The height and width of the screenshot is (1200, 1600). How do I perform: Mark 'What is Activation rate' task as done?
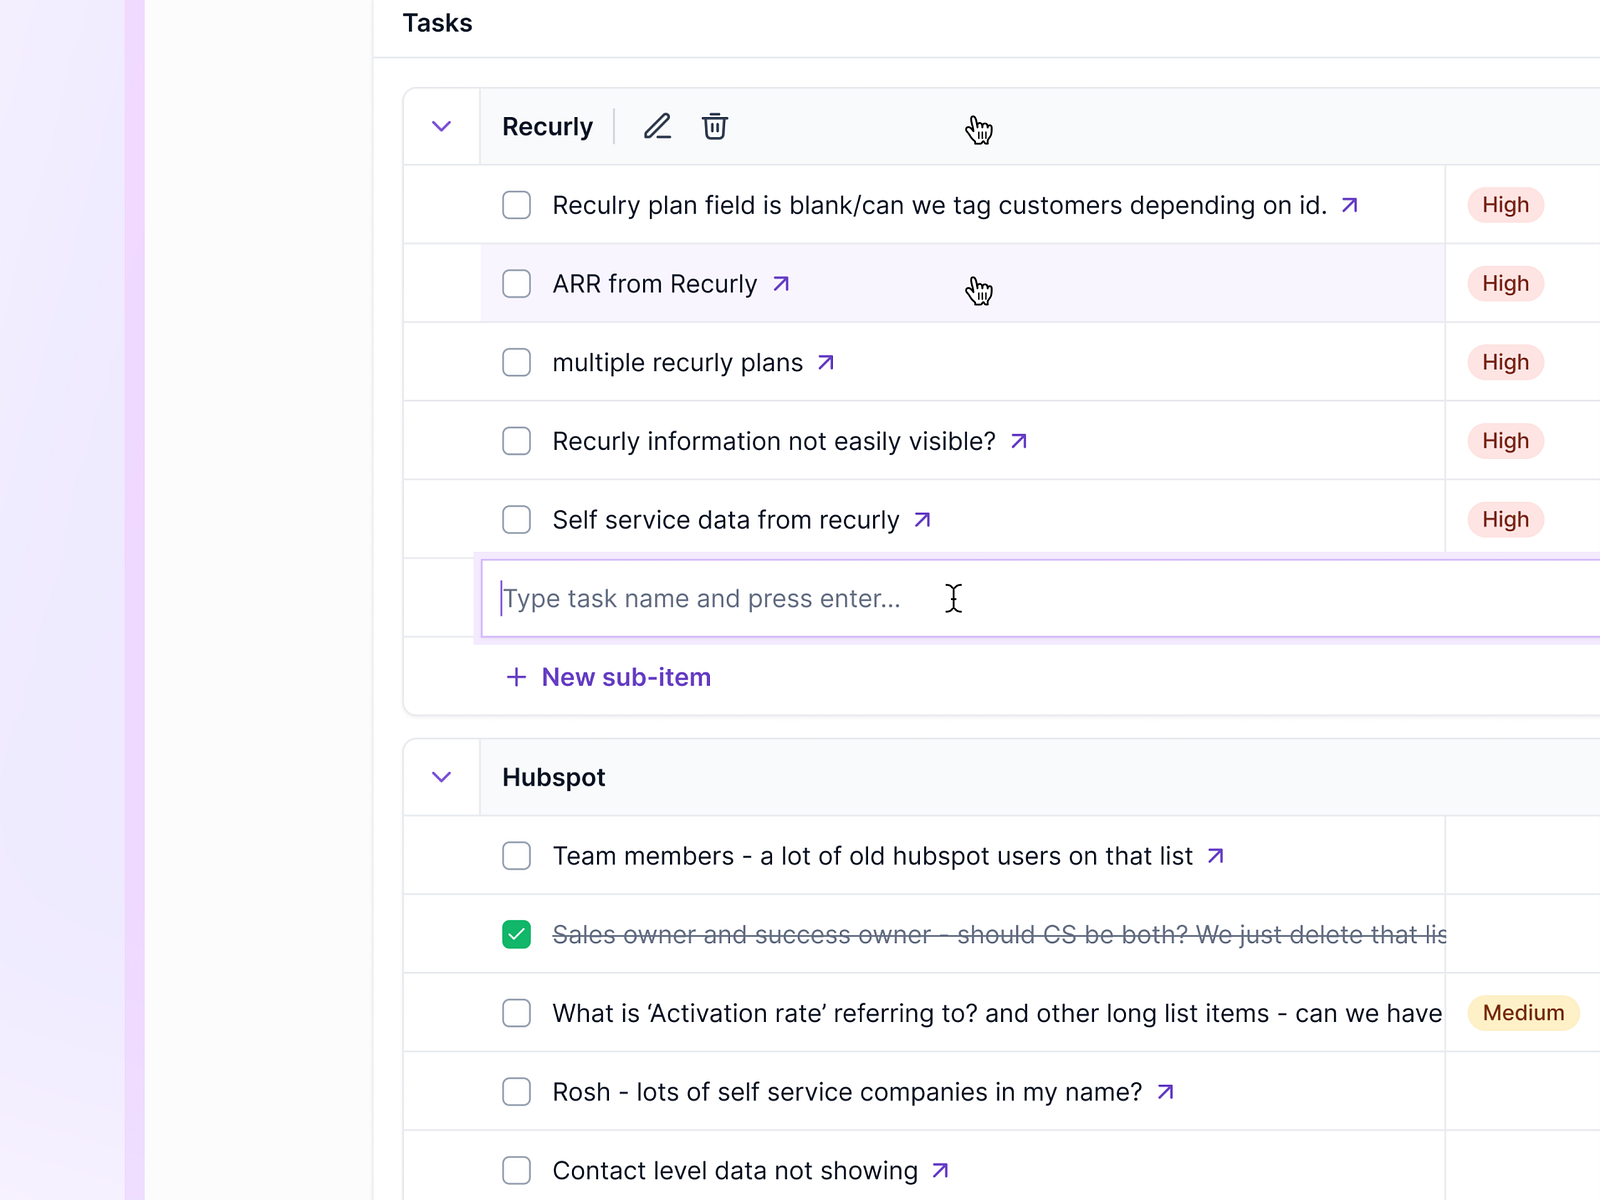point(516,1013)
